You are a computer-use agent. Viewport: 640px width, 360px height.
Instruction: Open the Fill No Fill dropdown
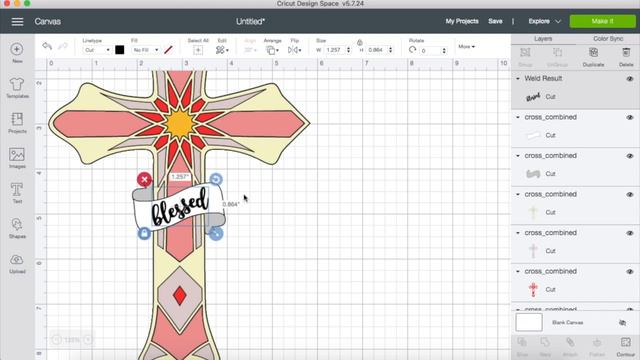(x=146, y=50)
